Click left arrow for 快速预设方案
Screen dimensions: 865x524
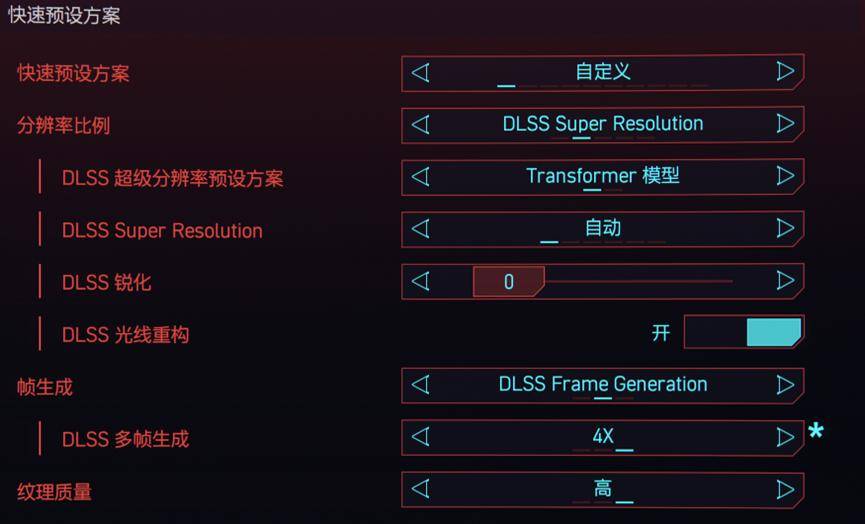click(x=420, y=72)
